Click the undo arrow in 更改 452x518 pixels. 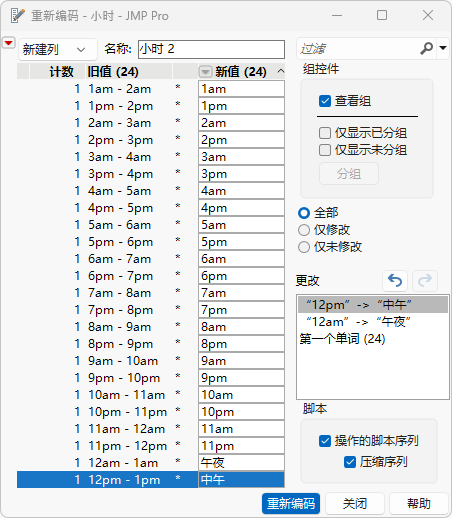(395, 281)
